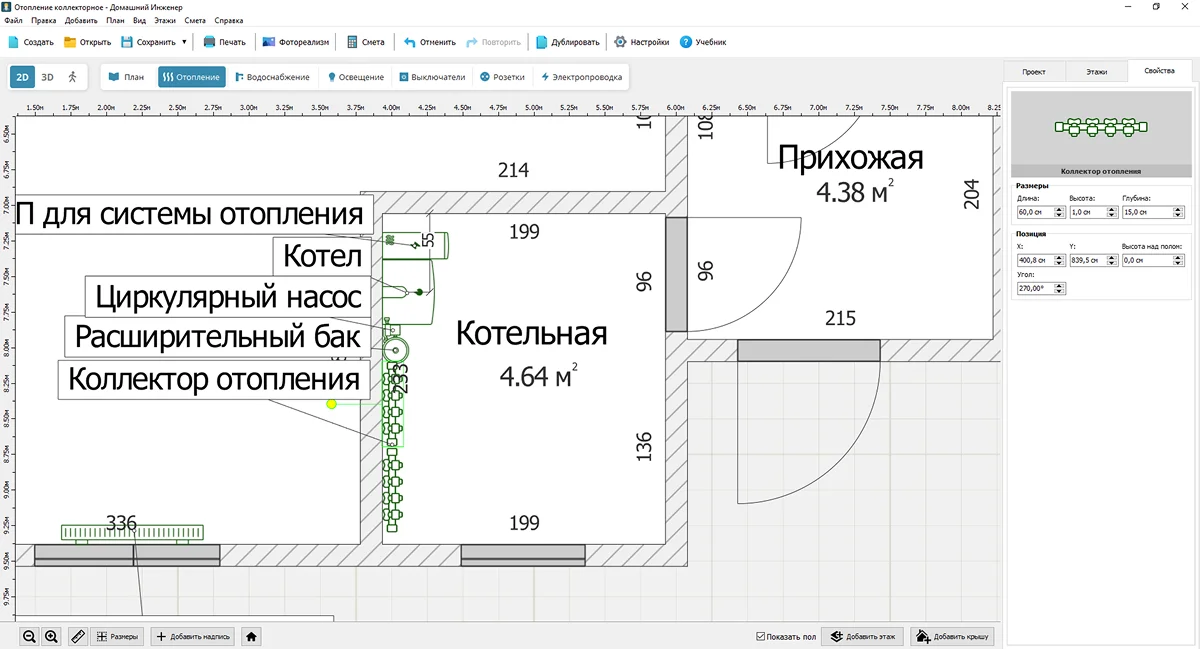Viewport: 1200px width, 649px height.
Task: Click the Отменить undo arrow
Action: point(430,42)
